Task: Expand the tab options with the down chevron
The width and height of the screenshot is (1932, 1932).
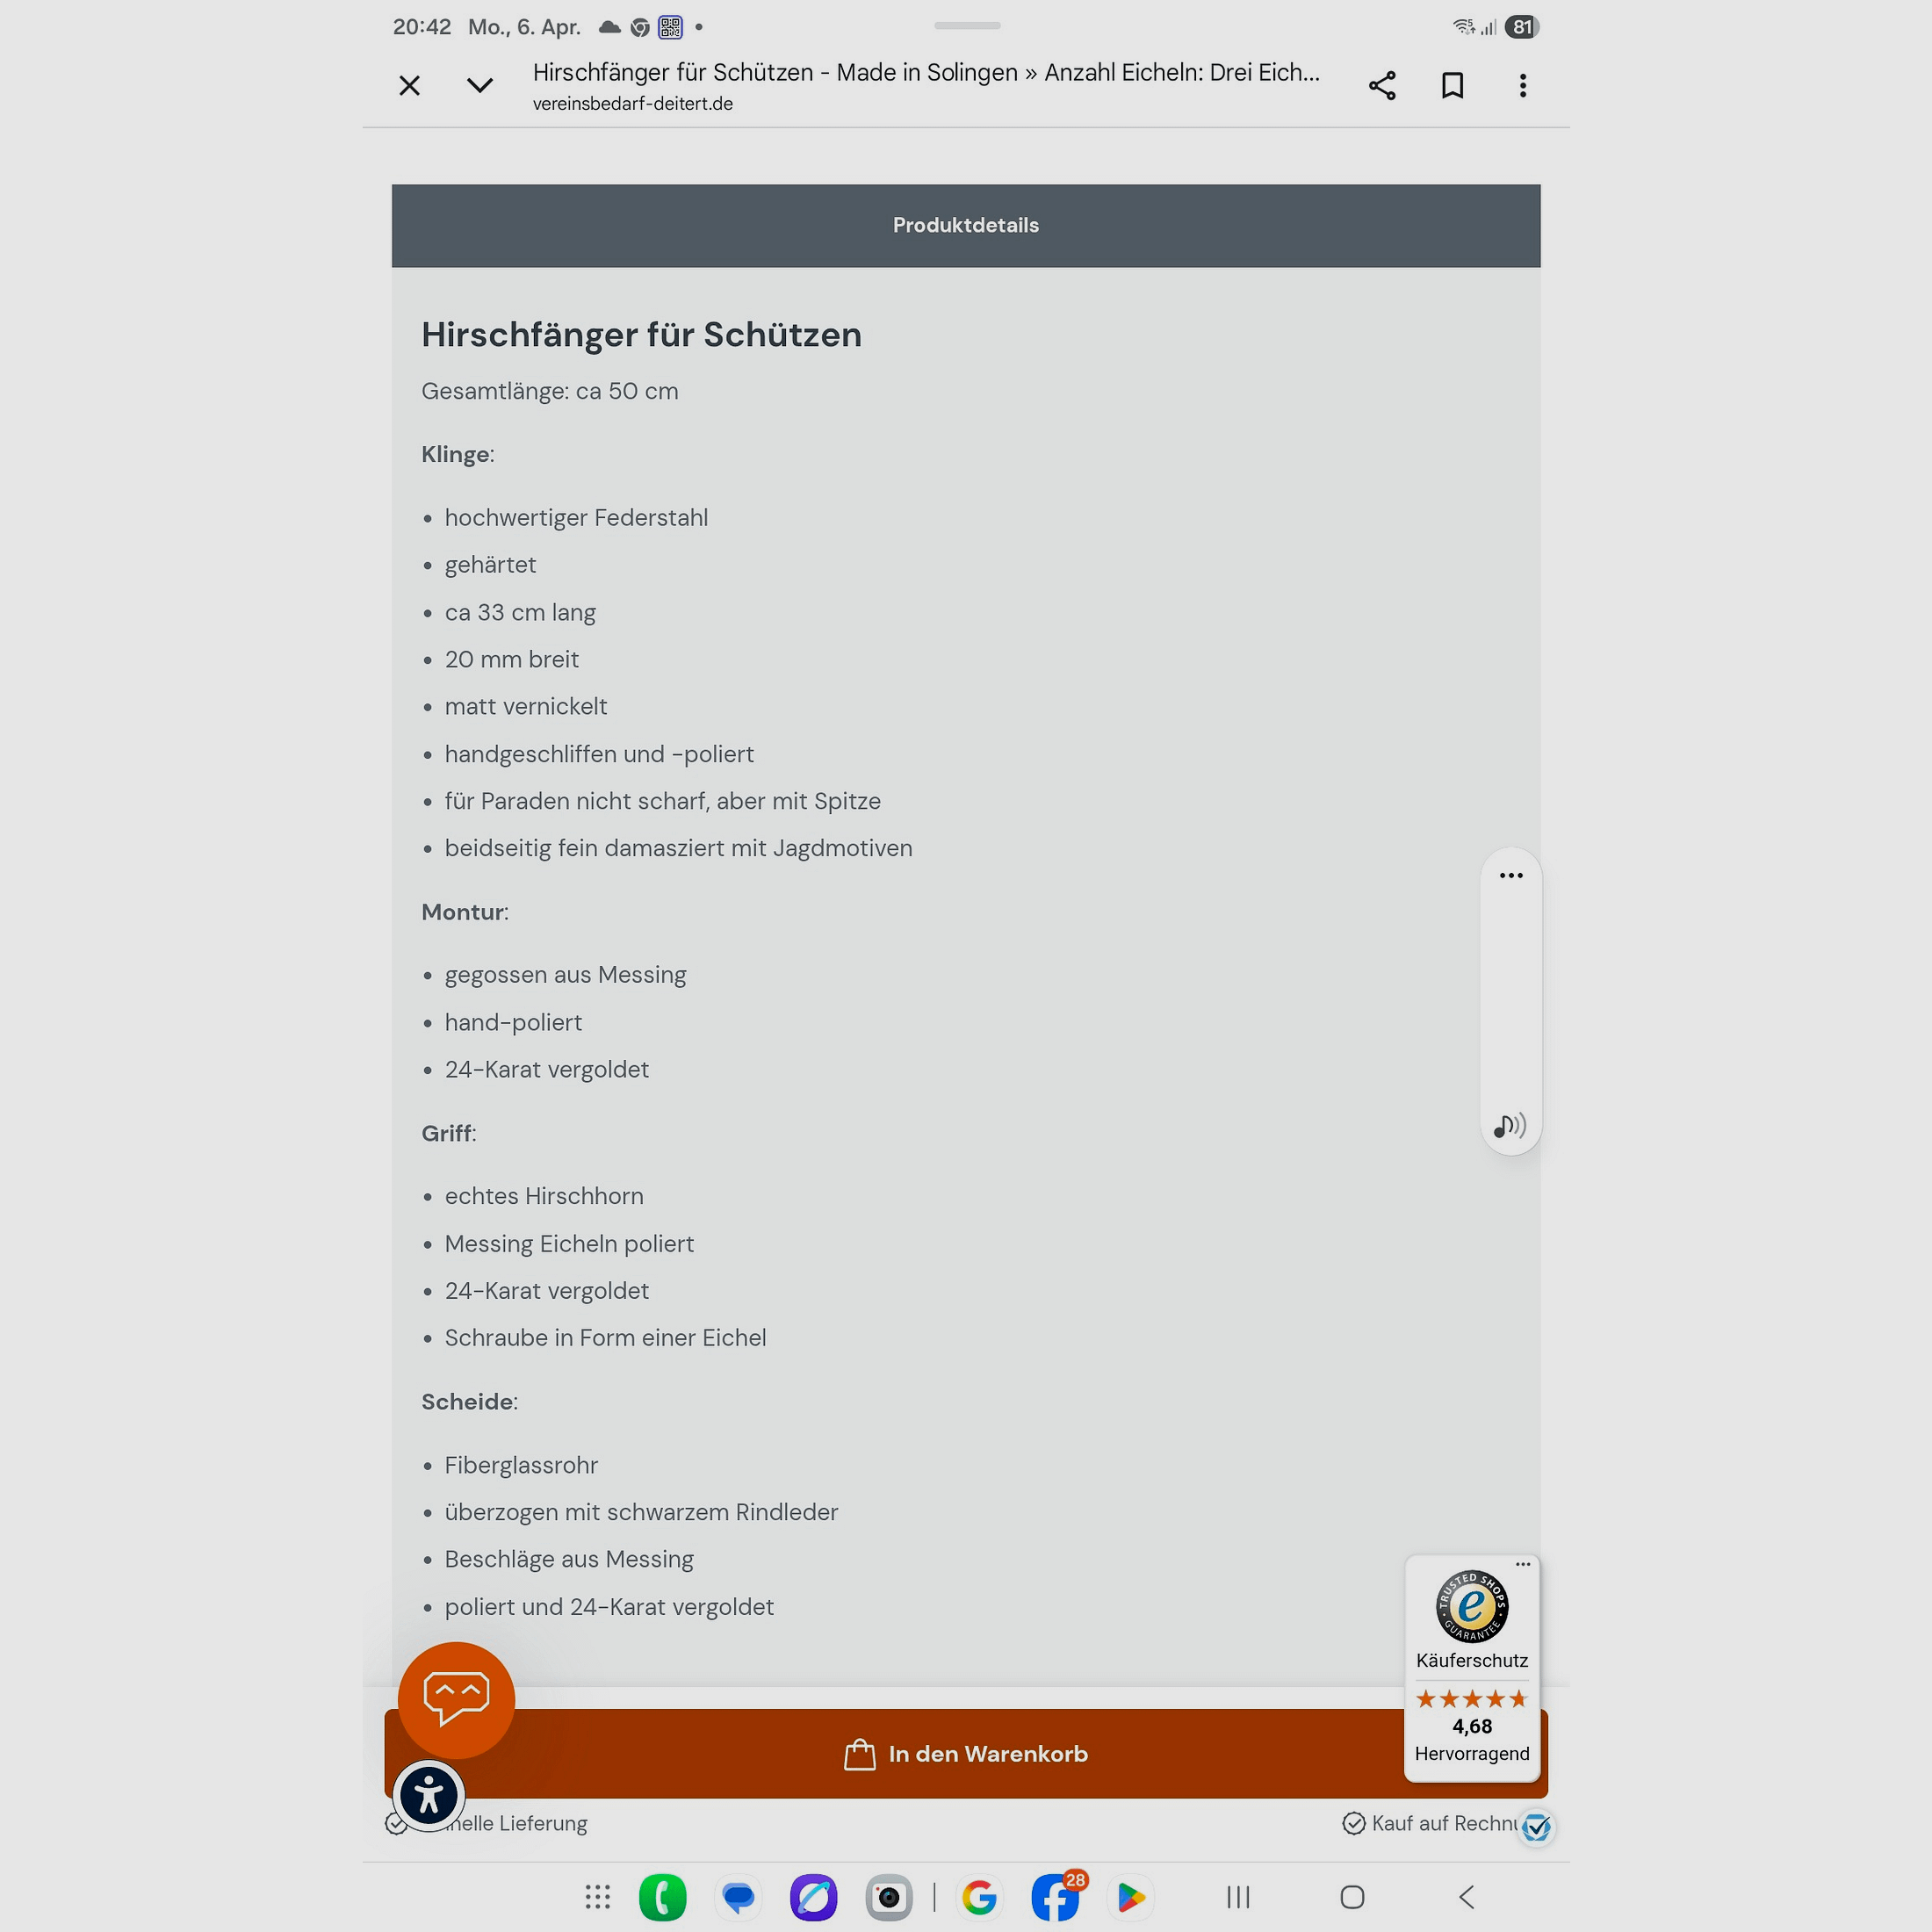Action: (x=480, y=86)
